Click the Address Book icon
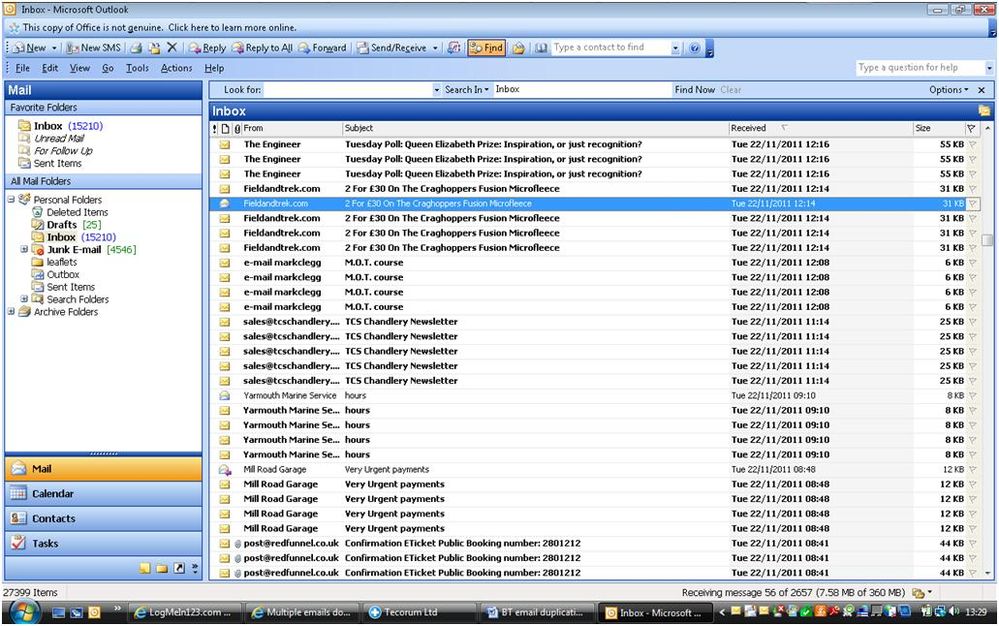999x626 pixels. 540,48
